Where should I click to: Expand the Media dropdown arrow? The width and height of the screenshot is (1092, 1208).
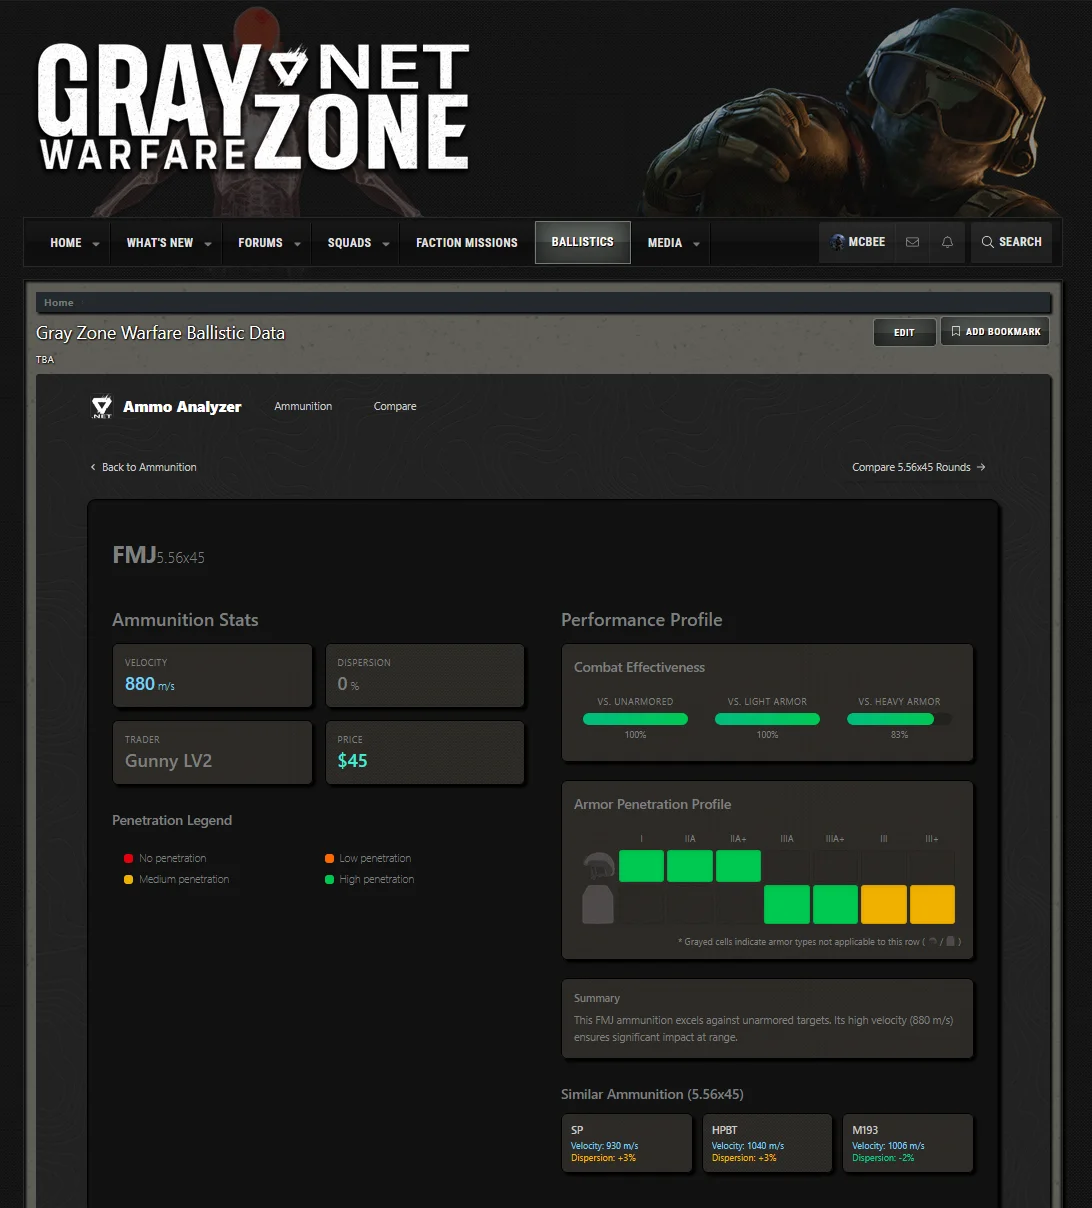tap(696, 243)
